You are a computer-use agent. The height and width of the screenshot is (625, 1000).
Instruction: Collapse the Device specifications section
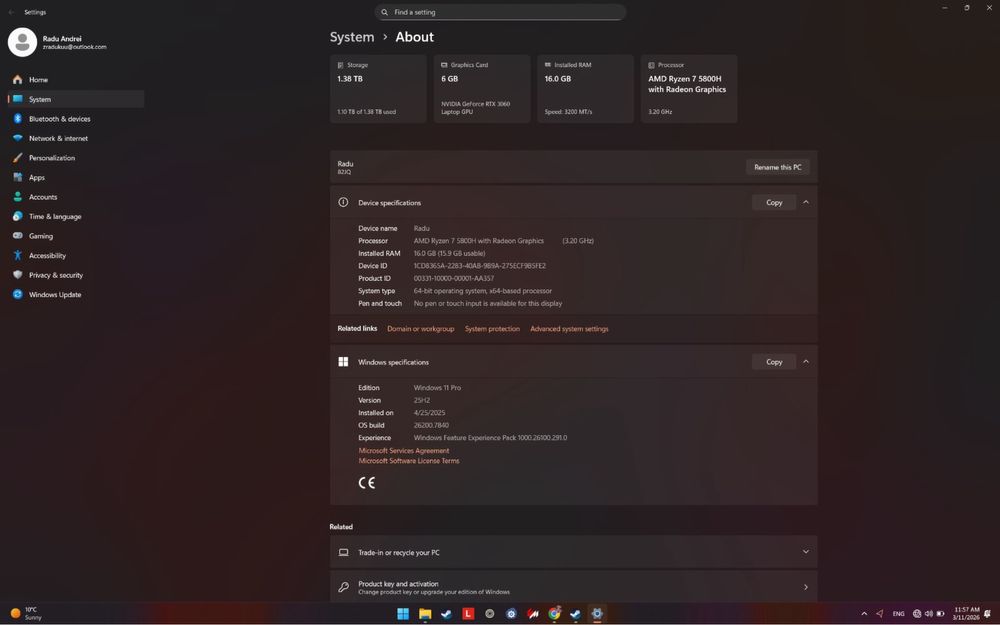[x=806, y=202]
